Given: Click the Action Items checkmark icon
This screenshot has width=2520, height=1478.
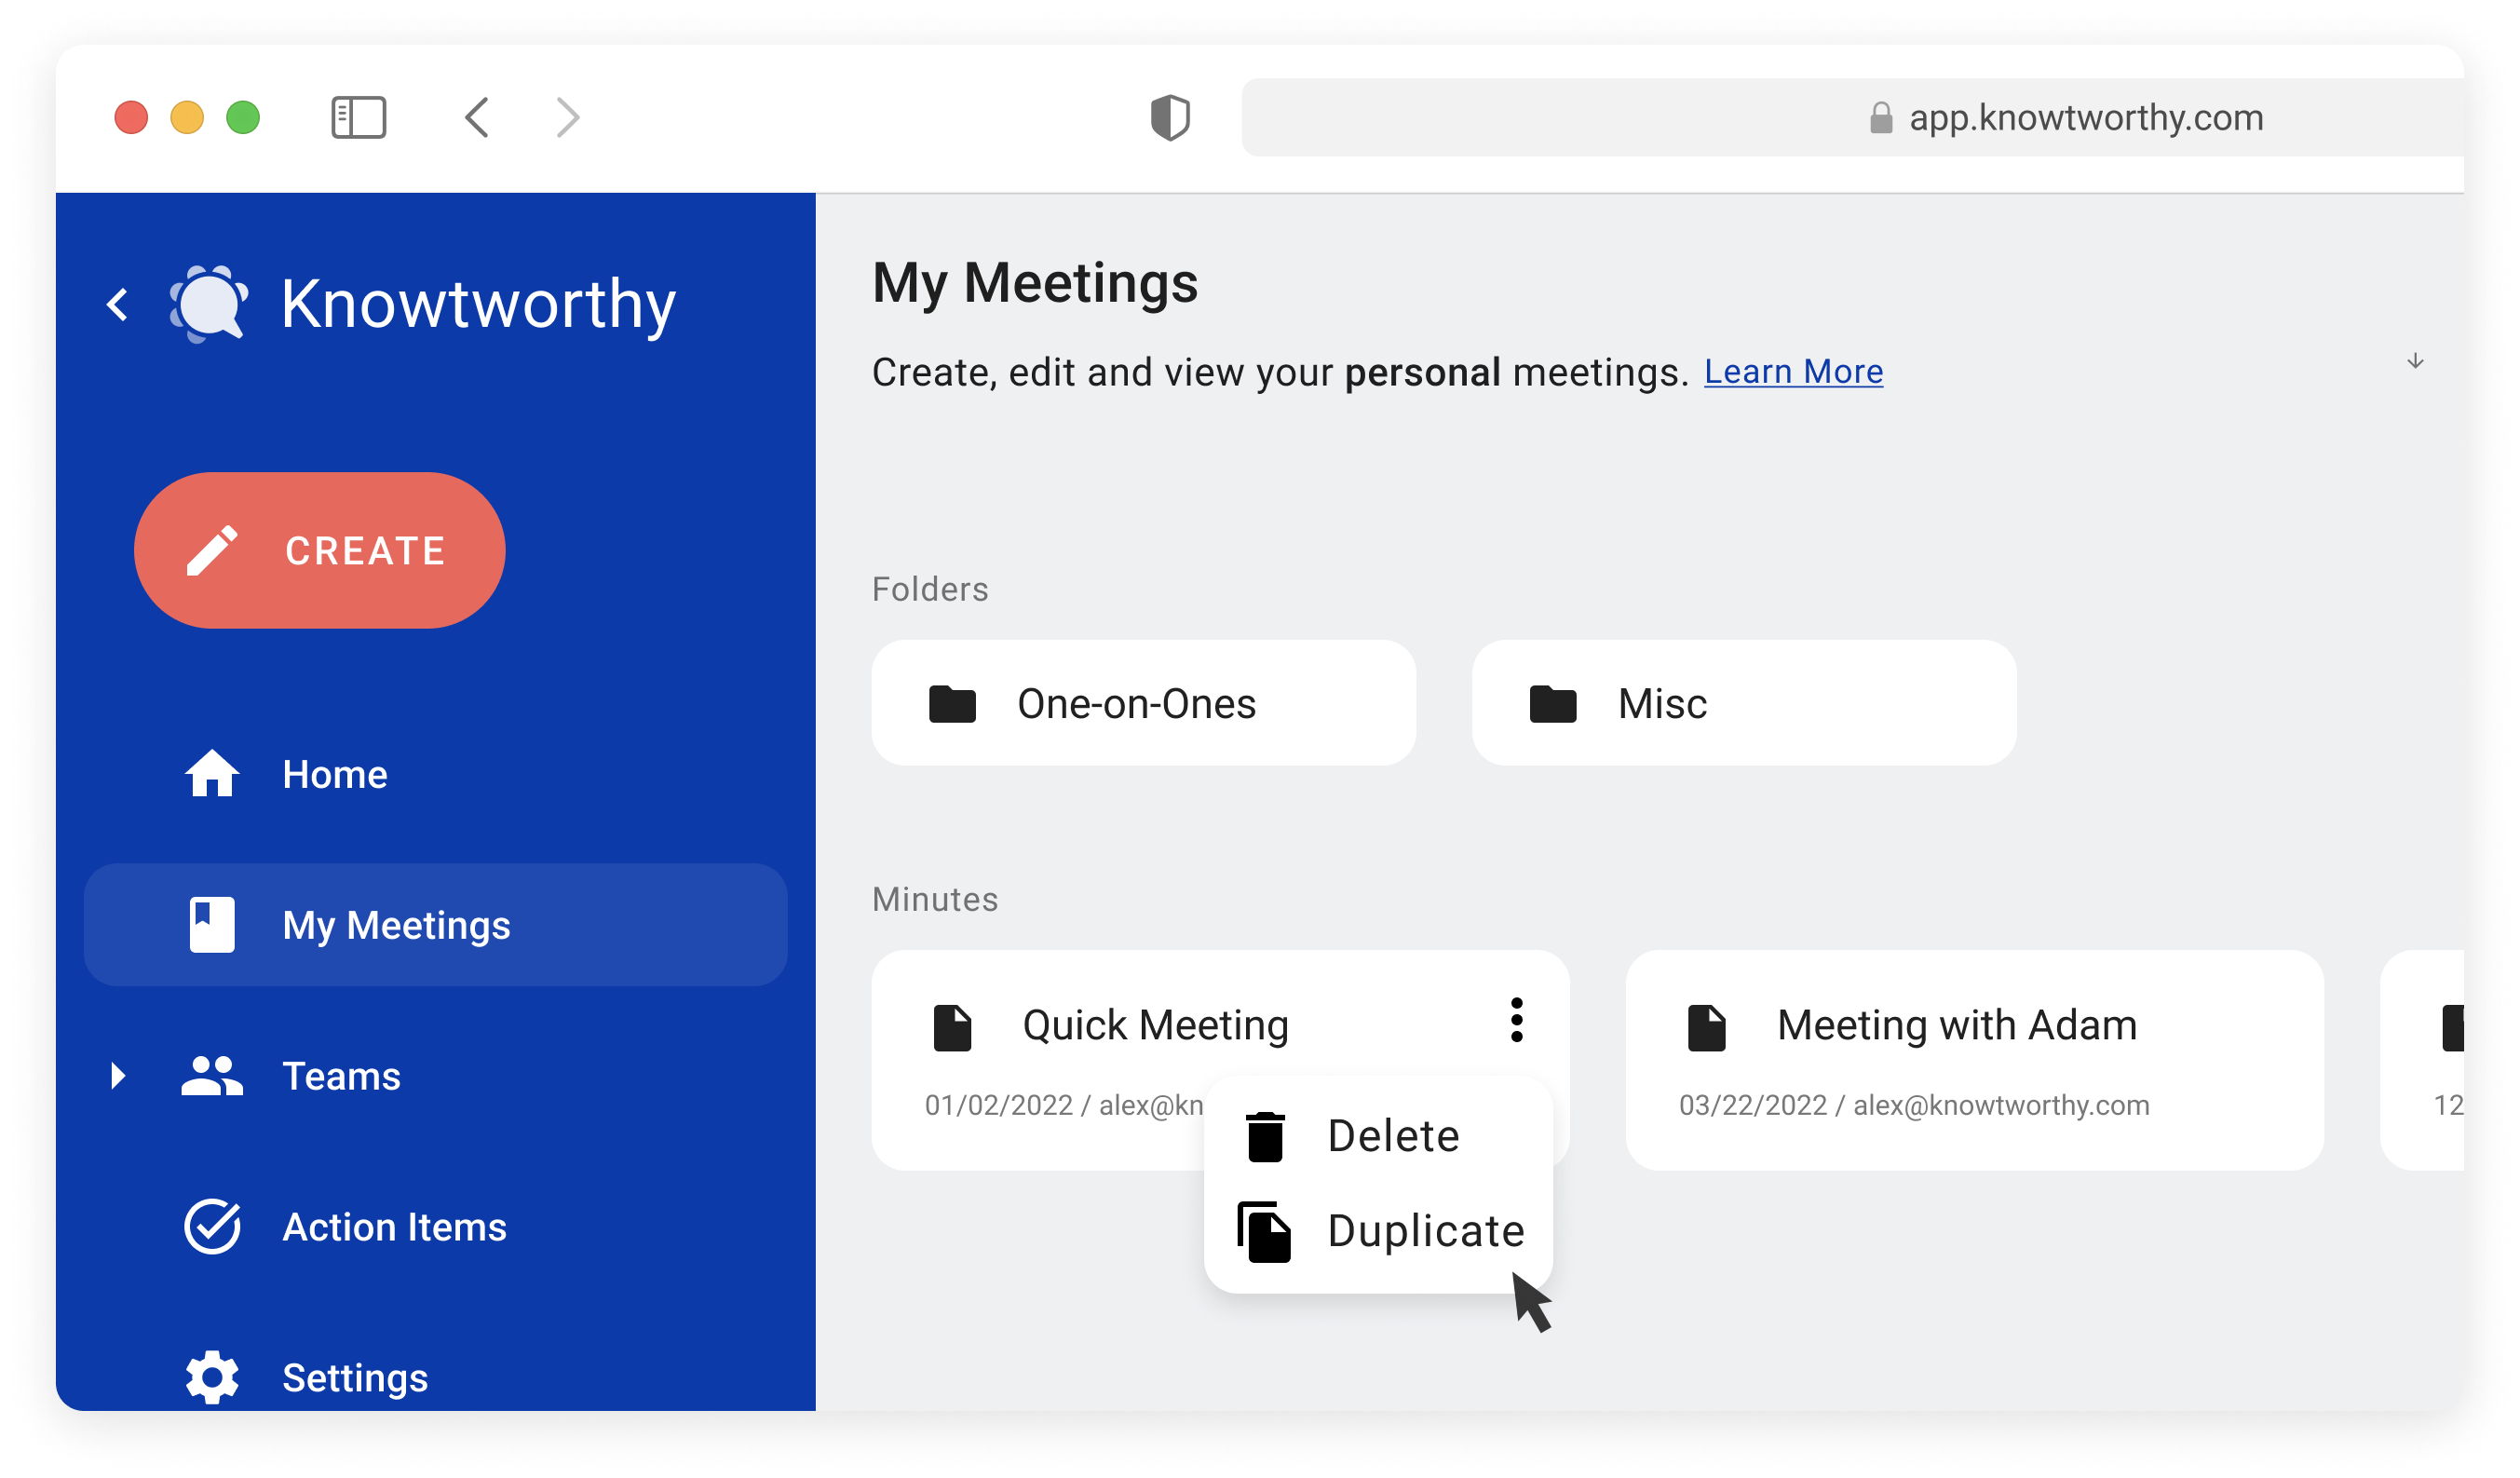Looking at the screenshot, I should [212, 1227].
